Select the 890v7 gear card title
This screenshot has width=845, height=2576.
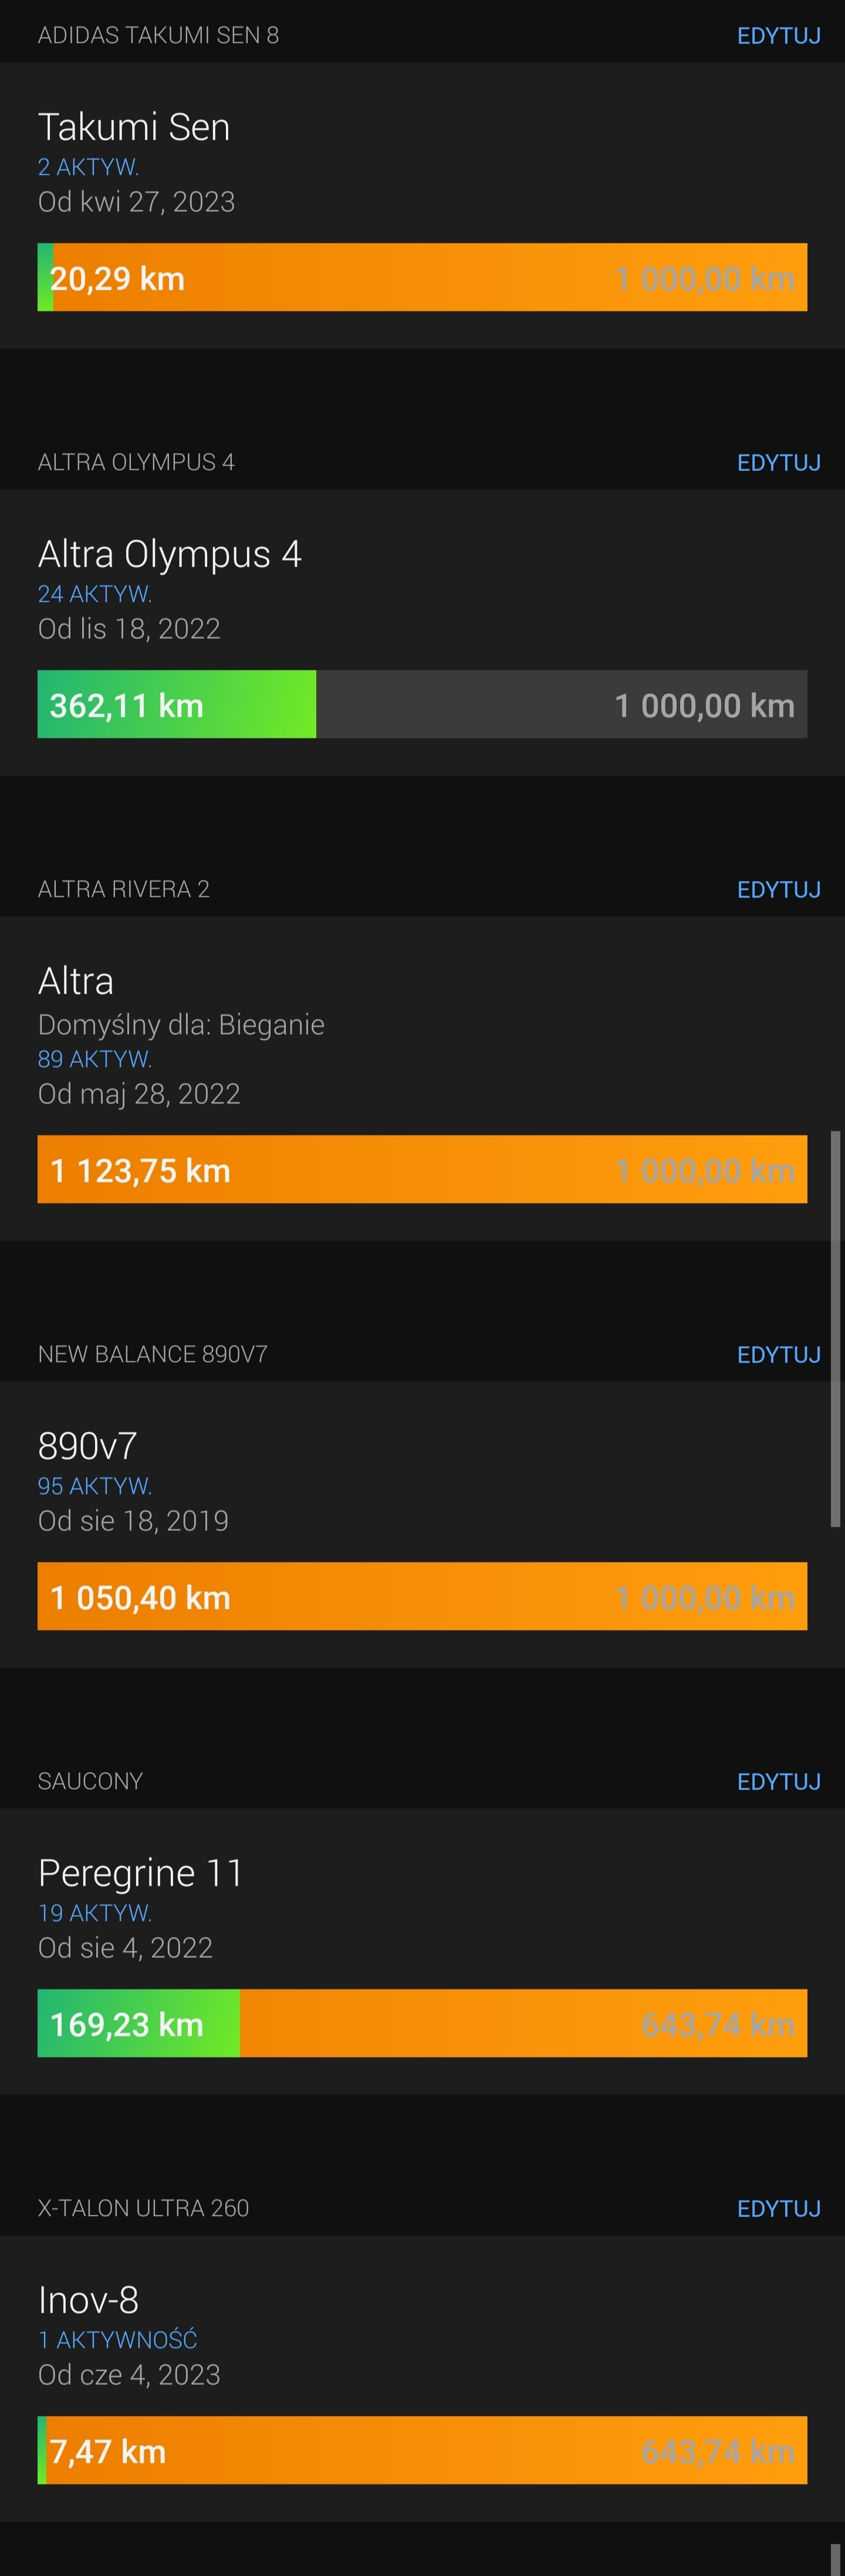pos(87,1446)
